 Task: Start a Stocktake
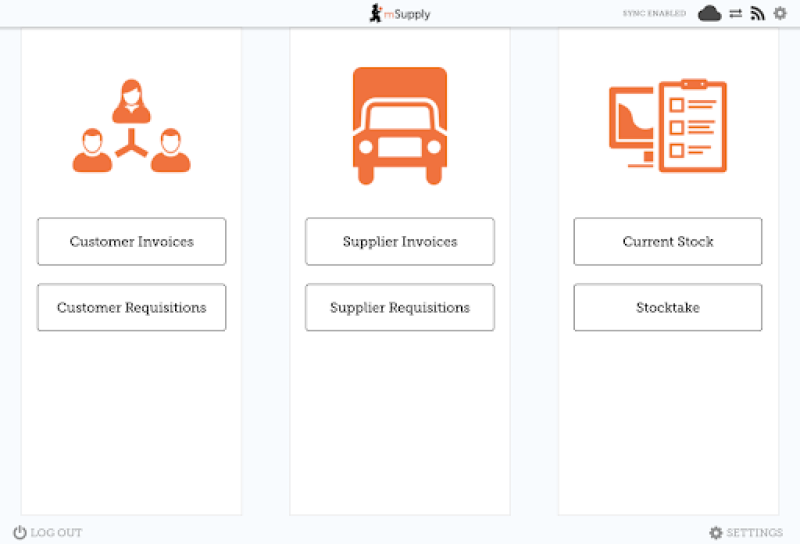[x=668, y=308]
